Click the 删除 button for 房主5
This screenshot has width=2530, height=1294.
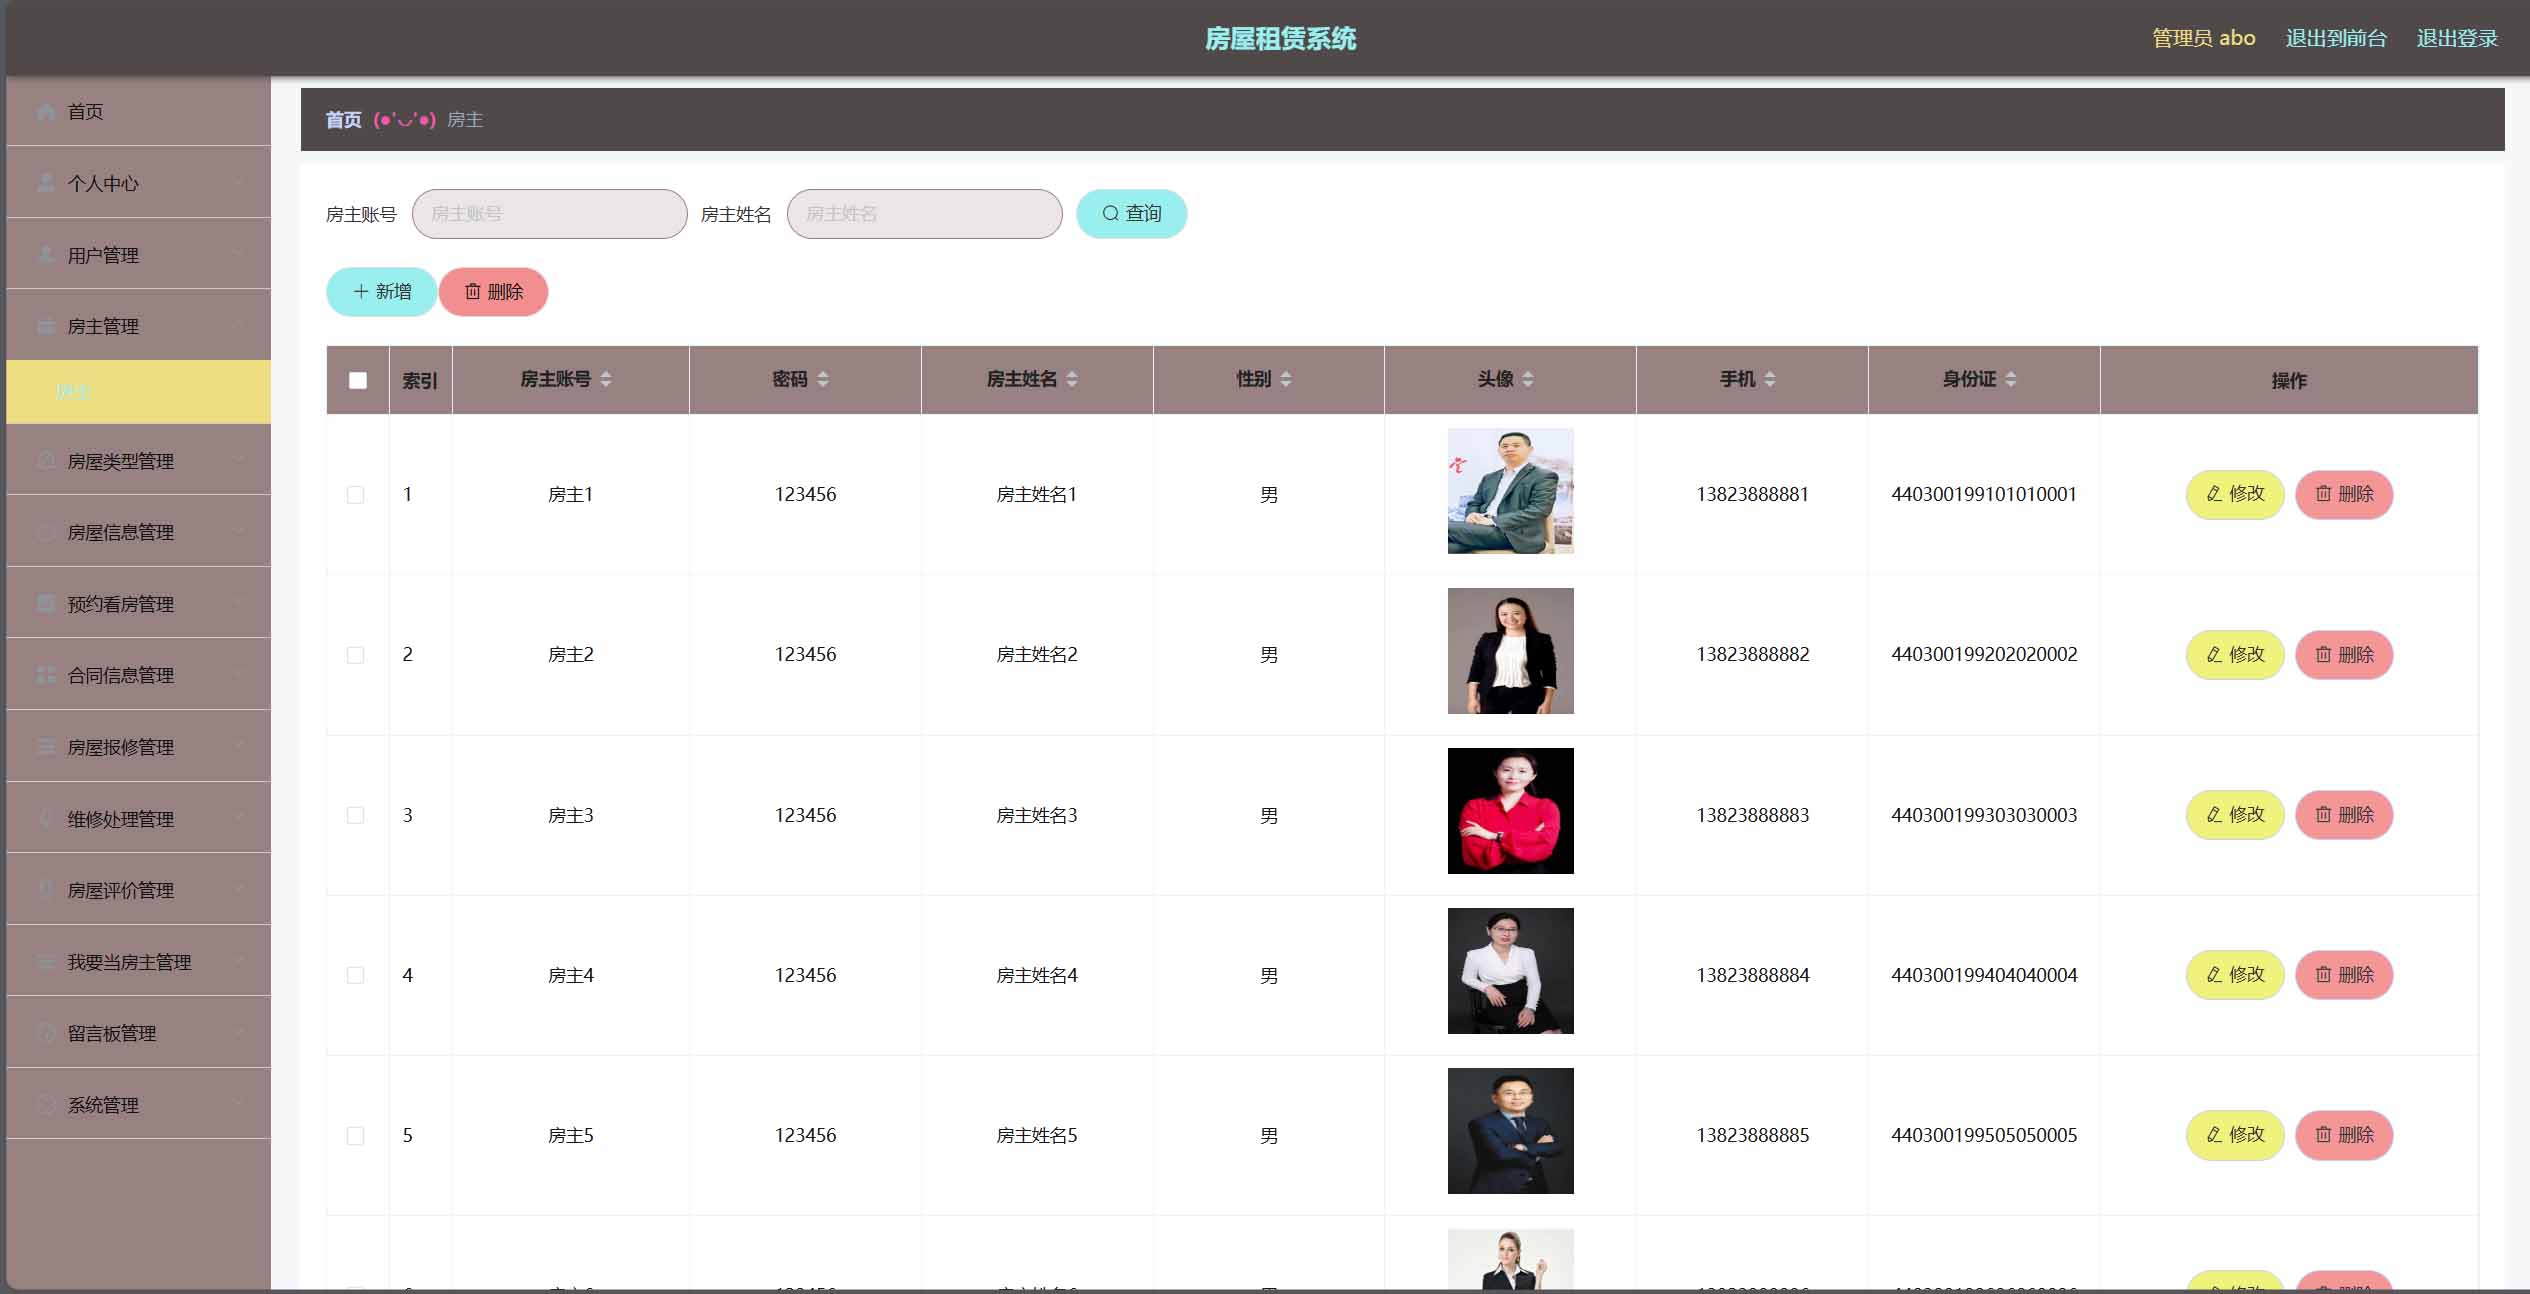click(x=2344, y=1135)
